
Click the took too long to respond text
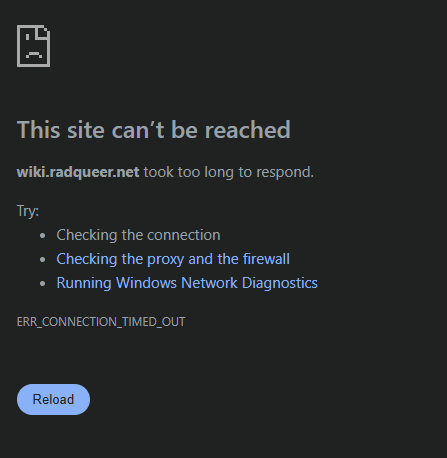(x=229, y=172)
